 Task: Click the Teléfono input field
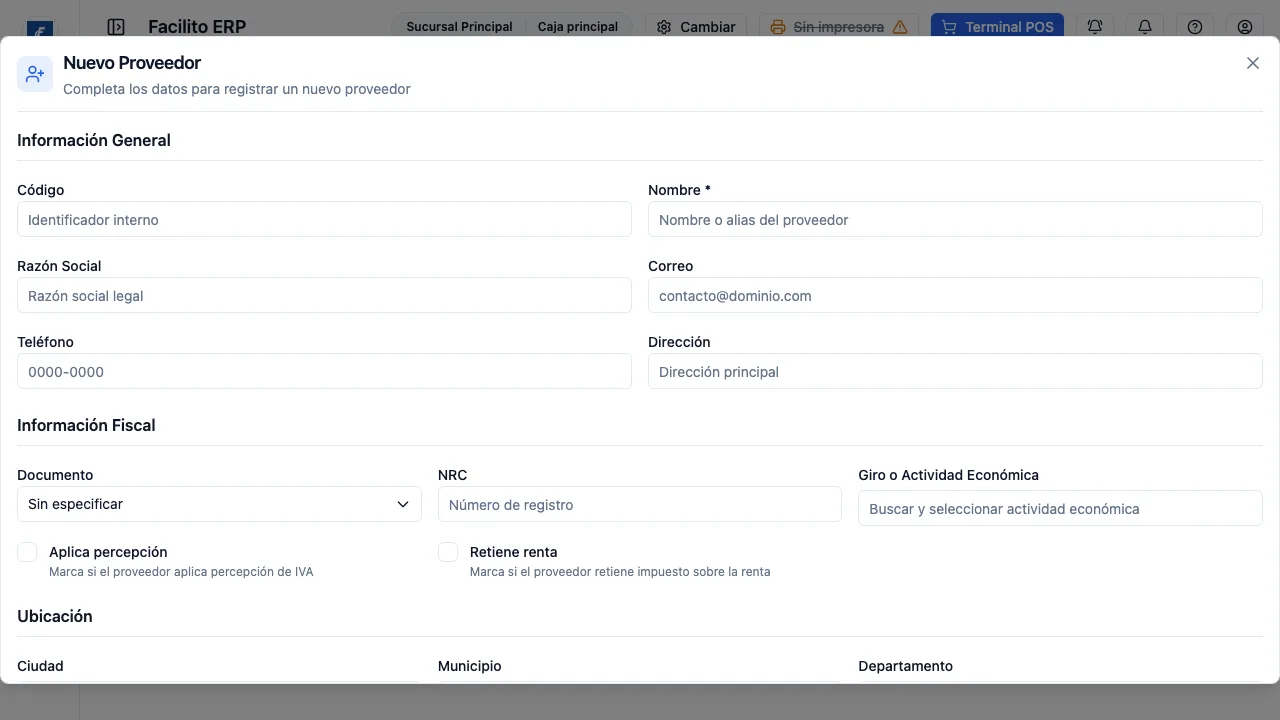(x=324, y=371)
